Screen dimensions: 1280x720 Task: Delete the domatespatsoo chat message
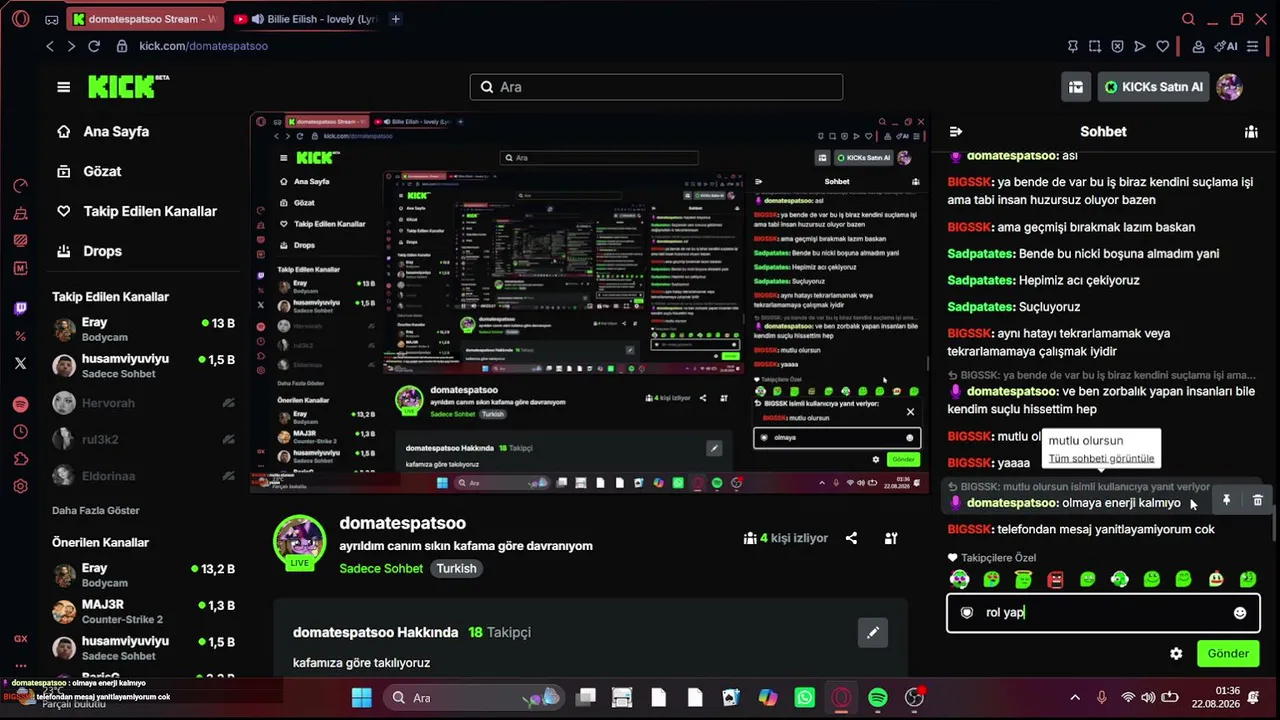click(x=1258, y=500)
